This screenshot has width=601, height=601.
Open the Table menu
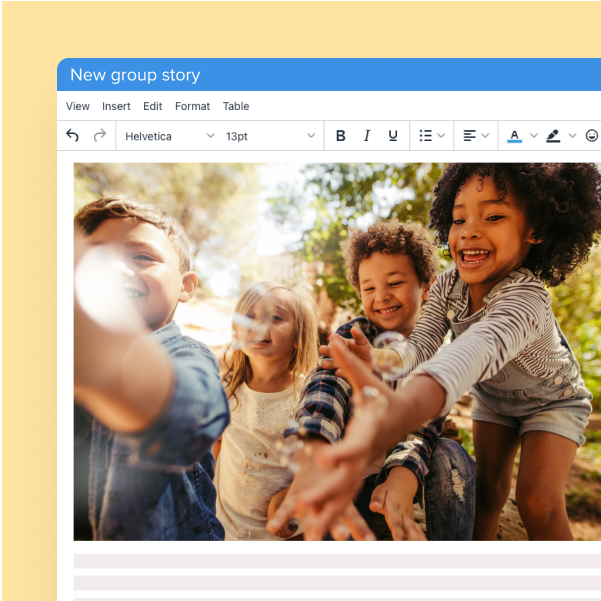tap(236, 106)
